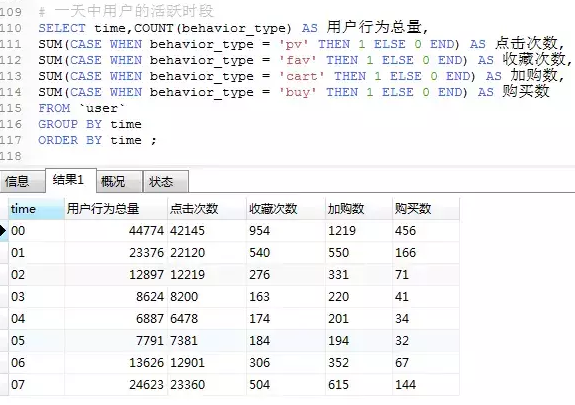
Task: Place cursor on the SELECT keyword in line 110
Action: click(62, 28)
